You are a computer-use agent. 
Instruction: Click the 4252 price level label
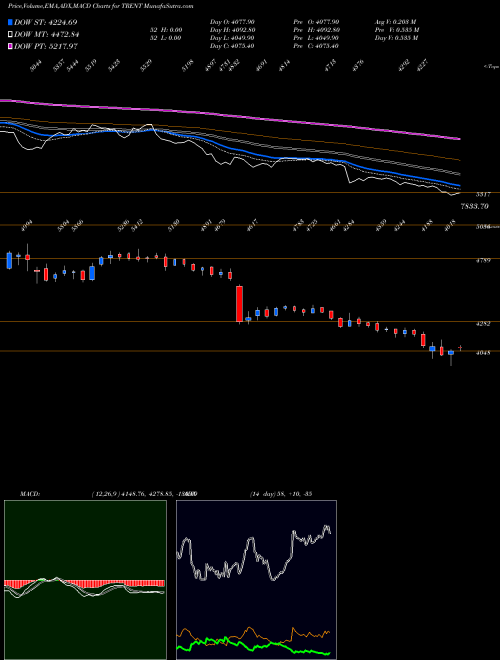[x=482, y=324]
